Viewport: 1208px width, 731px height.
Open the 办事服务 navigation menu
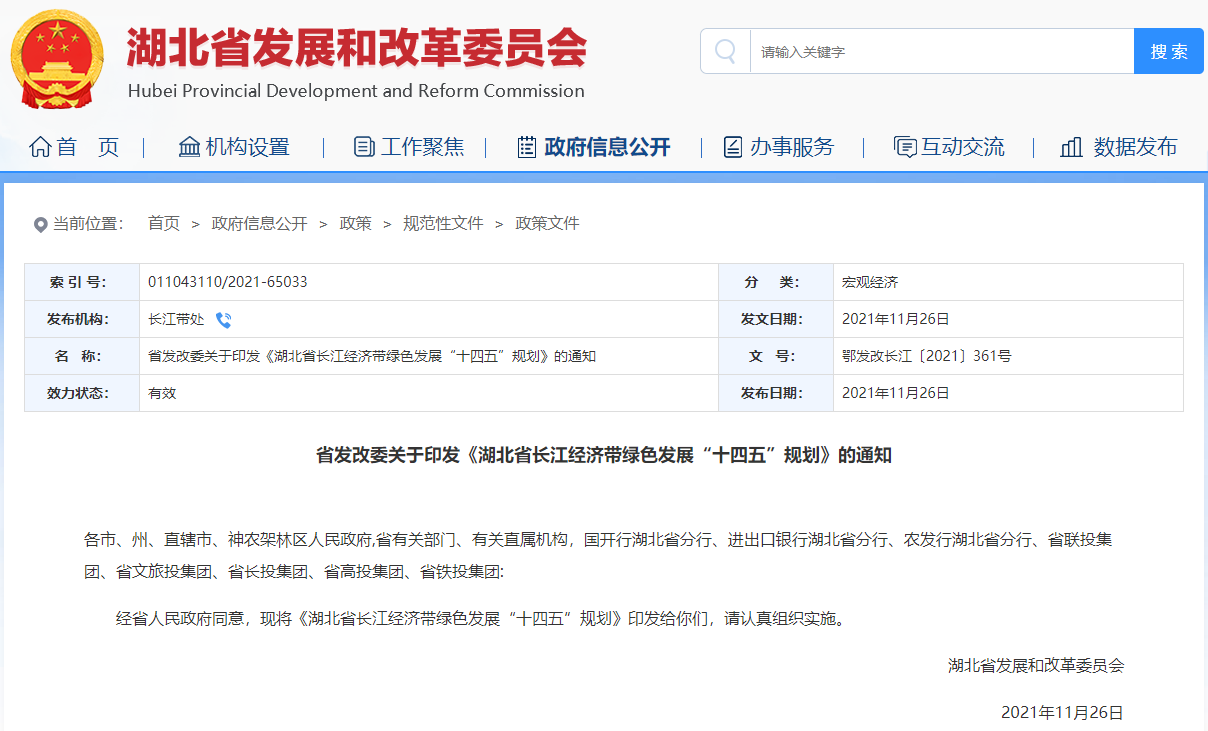click(792, 147)
